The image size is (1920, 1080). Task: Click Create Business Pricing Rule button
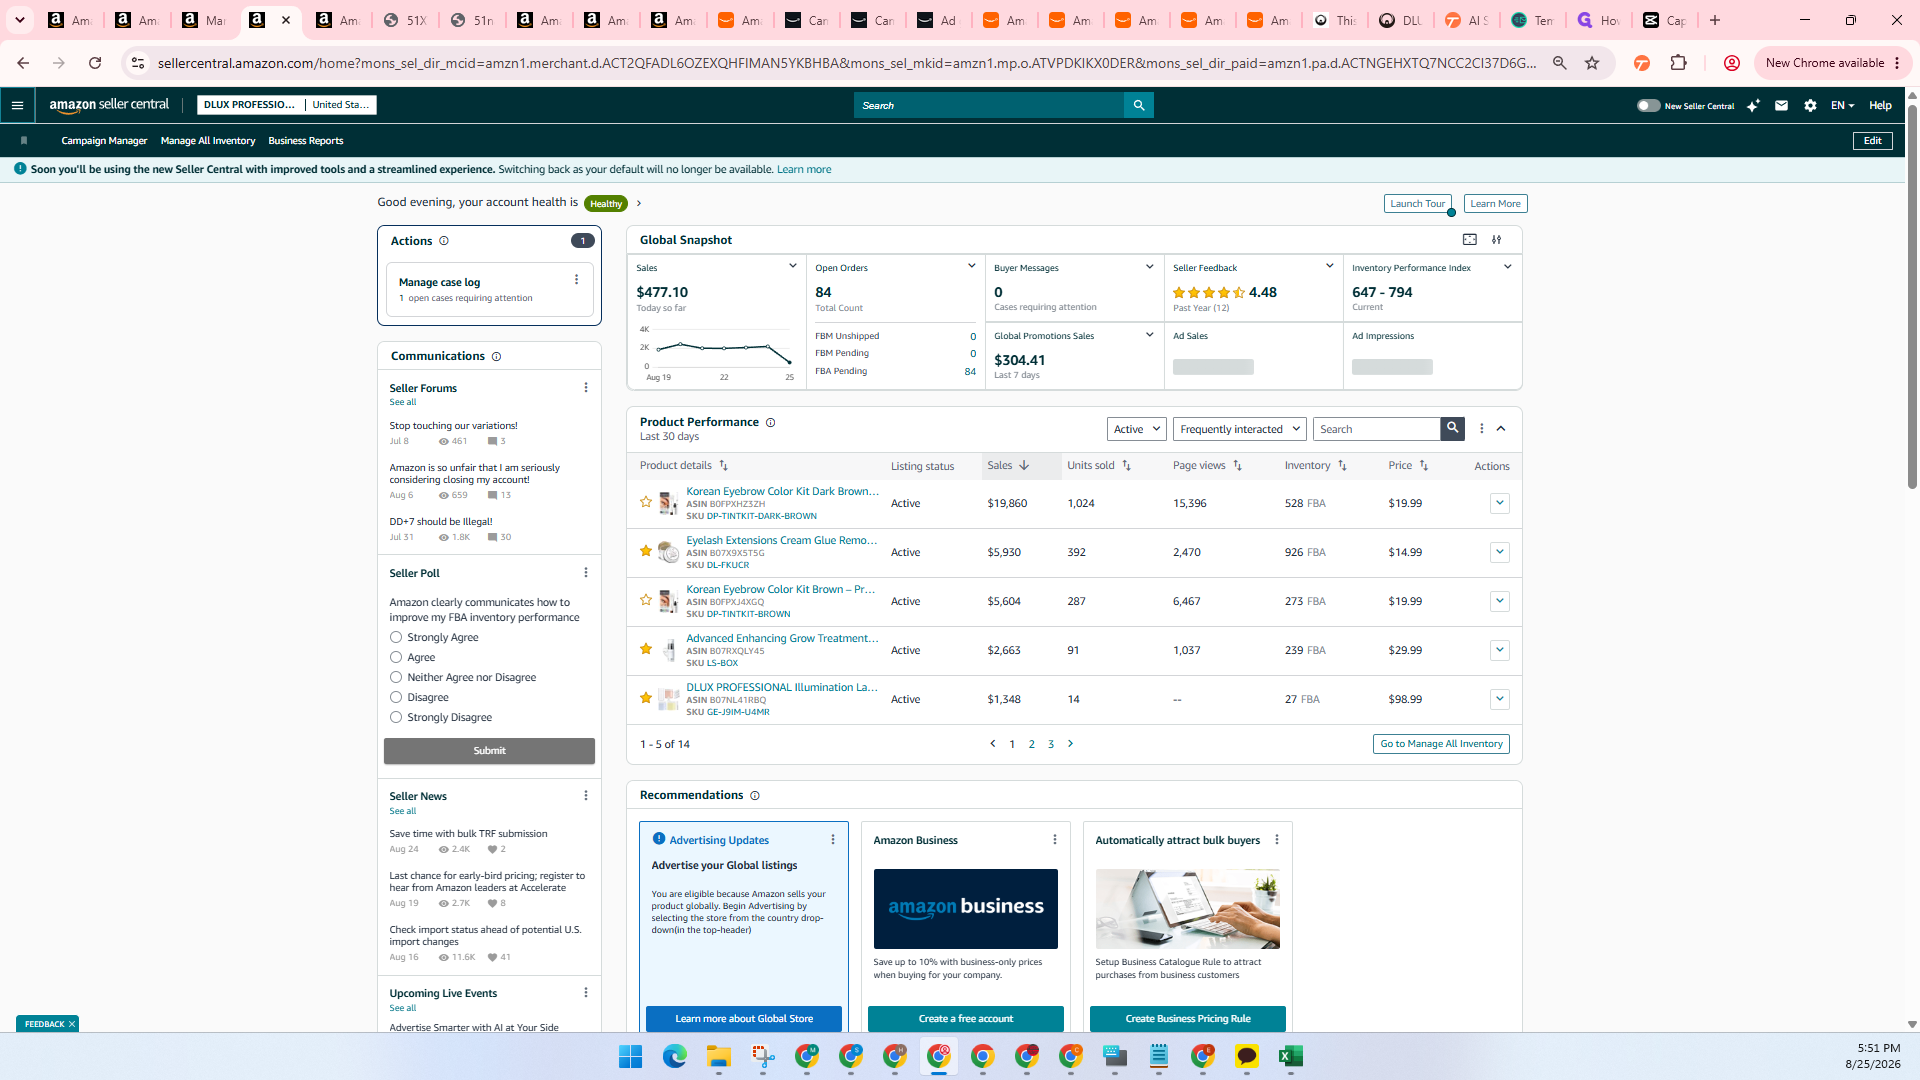[1187, 1019]
